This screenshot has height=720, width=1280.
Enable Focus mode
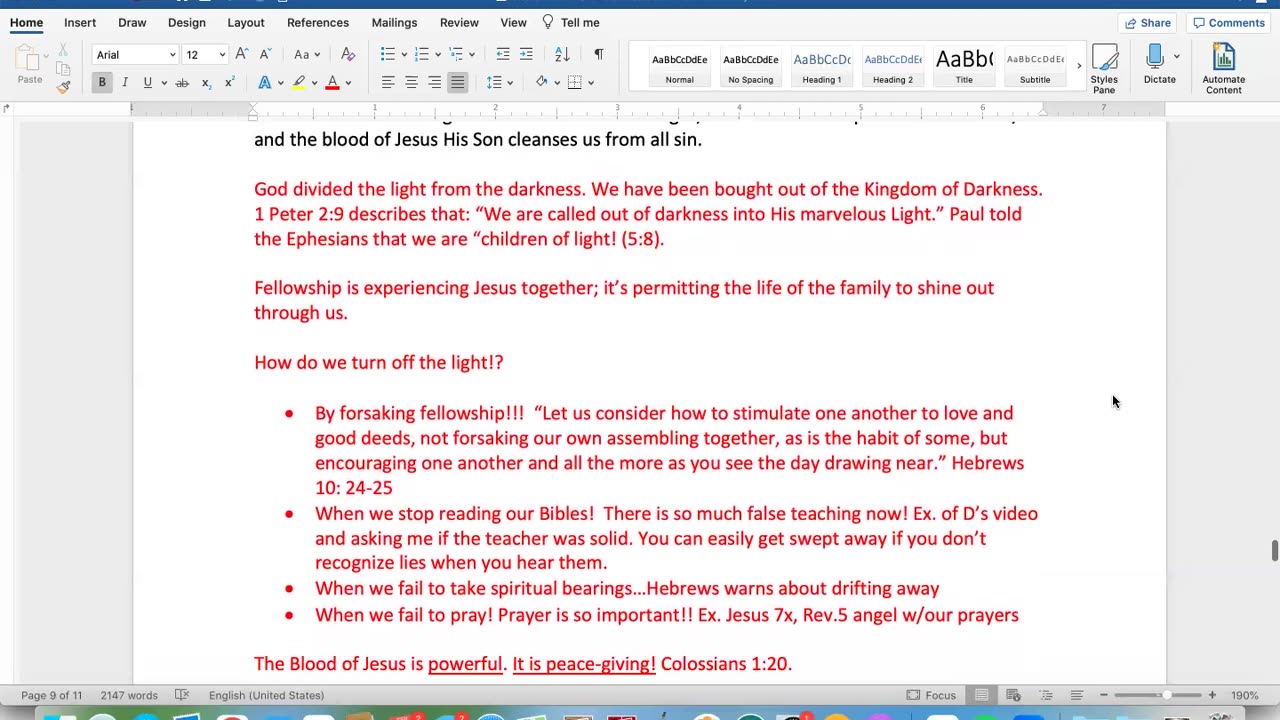(x=930, y=695)
